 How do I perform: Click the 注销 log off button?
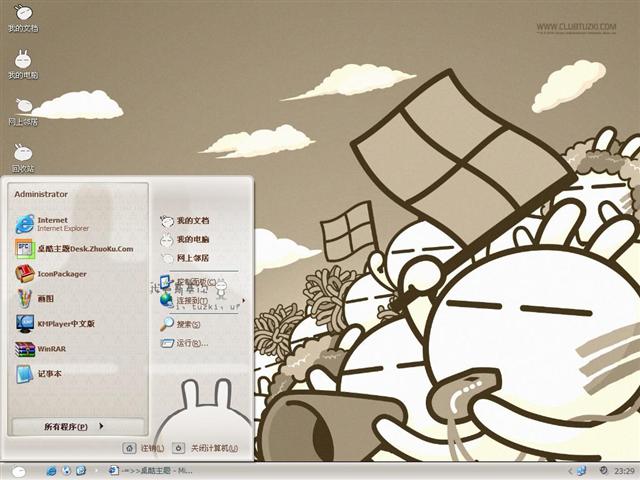[x=143, y=448]
